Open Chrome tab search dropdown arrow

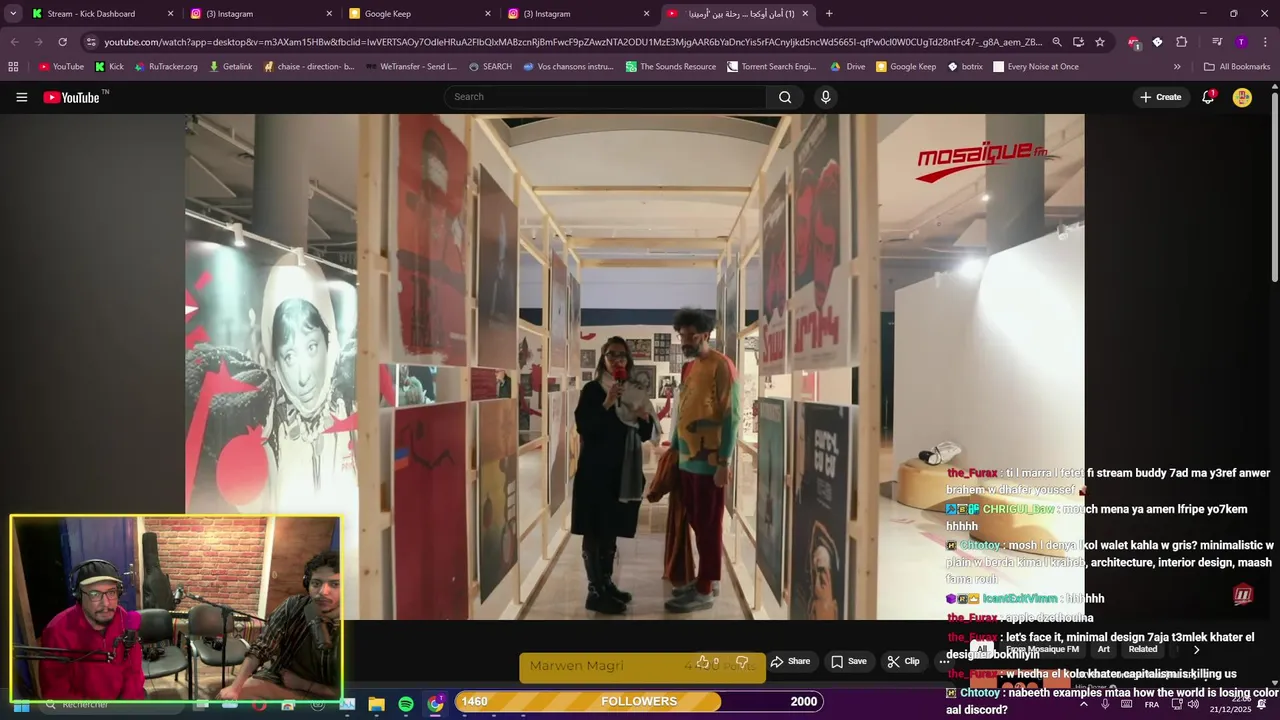click(13, 14)
